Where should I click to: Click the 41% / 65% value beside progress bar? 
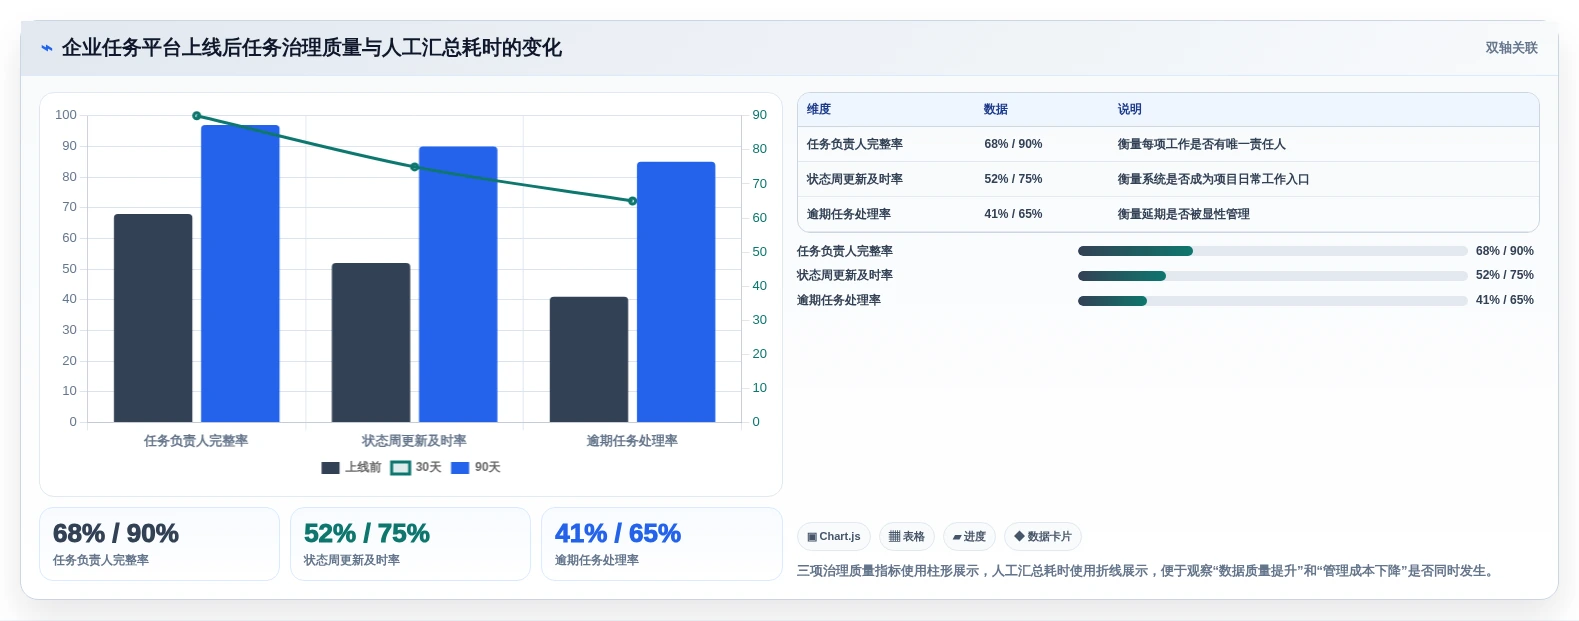click(x=1505, y=300)
